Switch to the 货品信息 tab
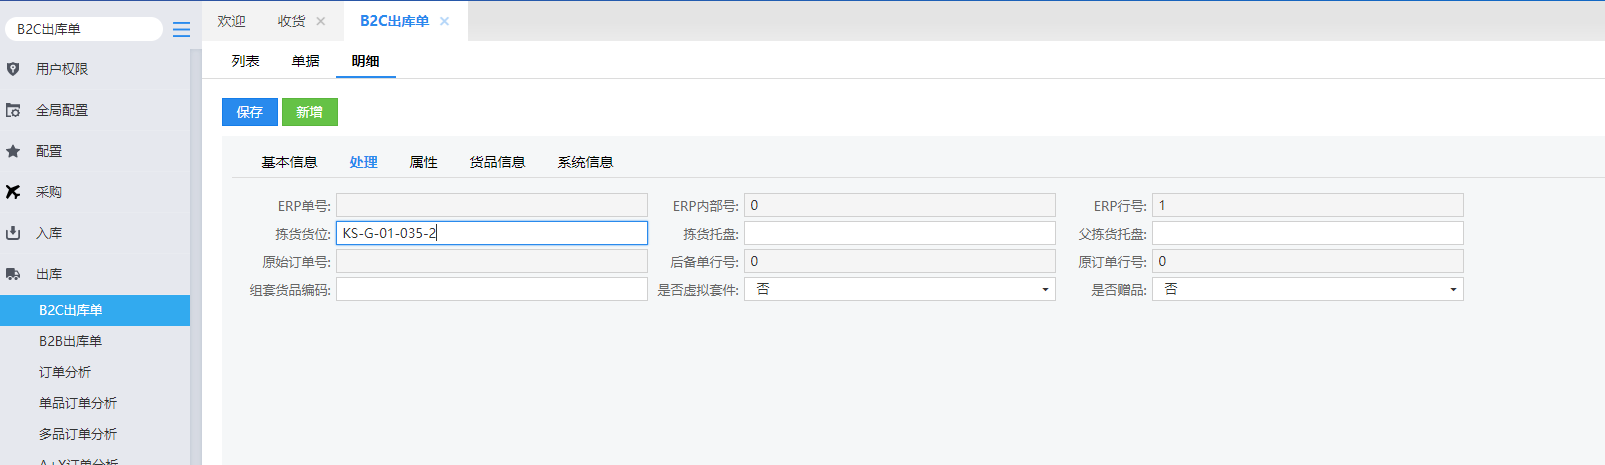This screenshot has width=1605, height=465. [497, 162]
